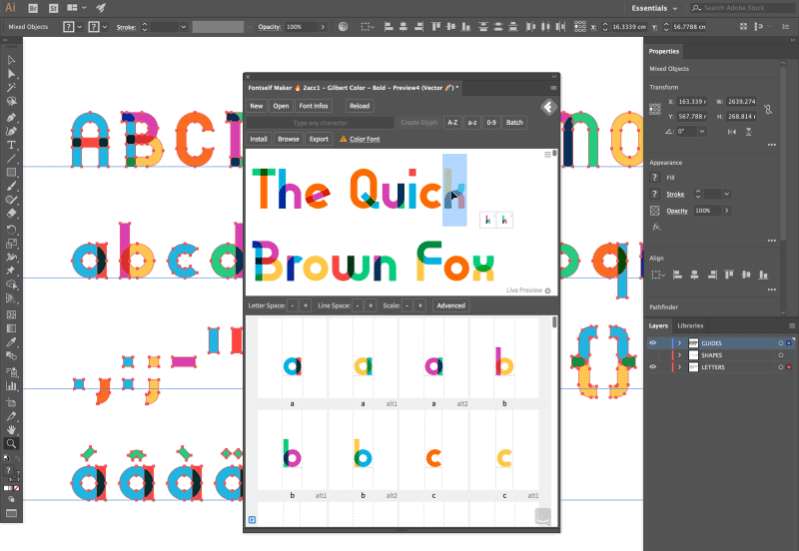Toggle visibility of LETTERS layer

tap(653, 367)
